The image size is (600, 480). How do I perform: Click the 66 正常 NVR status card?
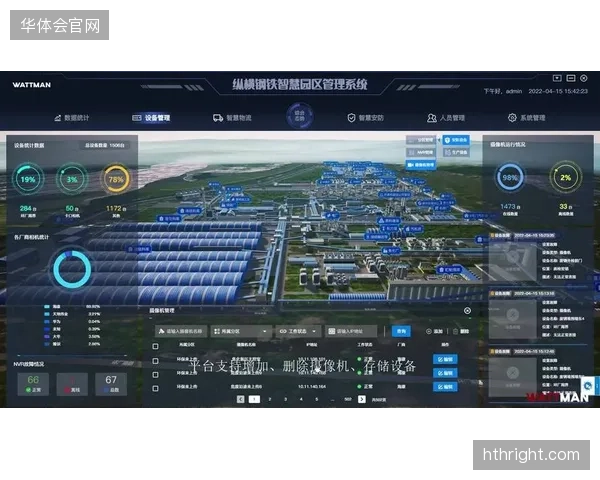(33, 384)
